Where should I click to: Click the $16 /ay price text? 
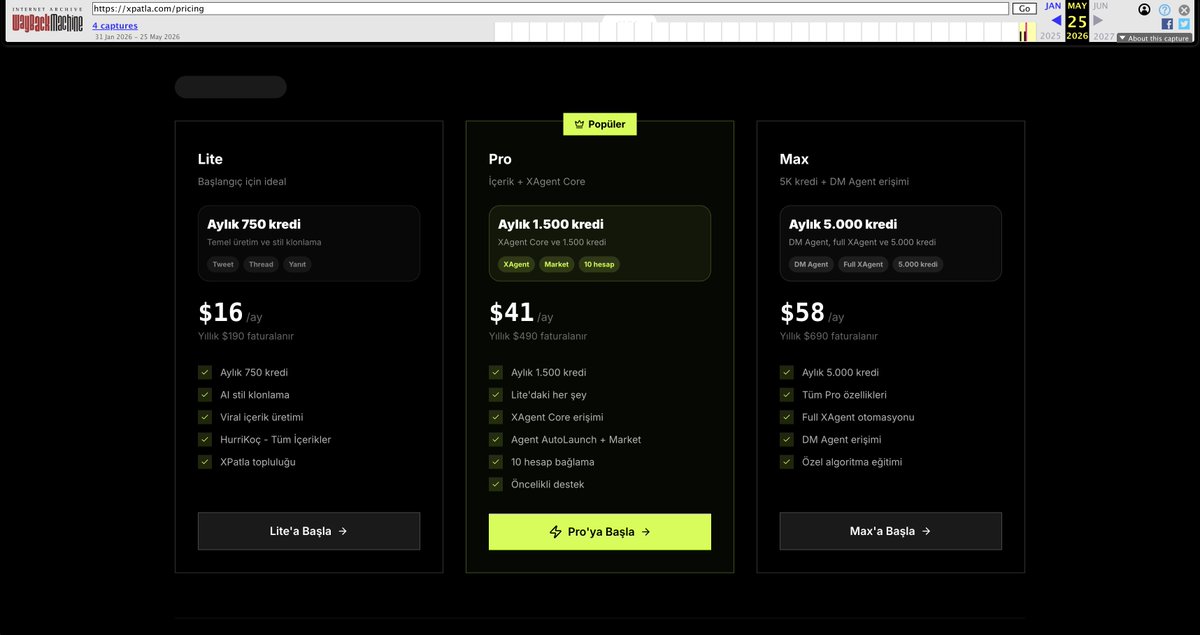coord(230,313)
